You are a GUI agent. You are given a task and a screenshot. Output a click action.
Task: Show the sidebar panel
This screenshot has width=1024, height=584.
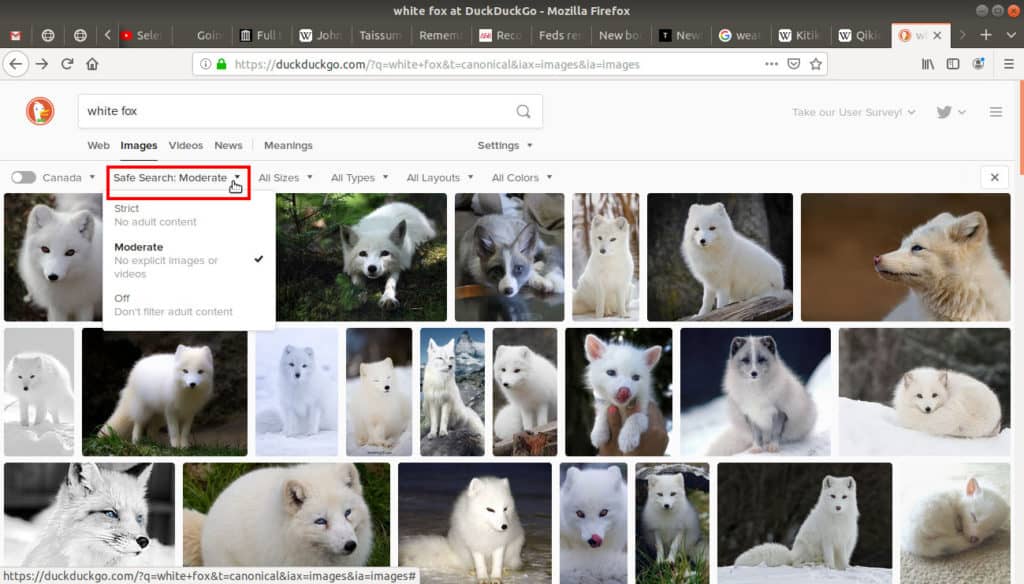pyautogui.click(x=953, y=64)
